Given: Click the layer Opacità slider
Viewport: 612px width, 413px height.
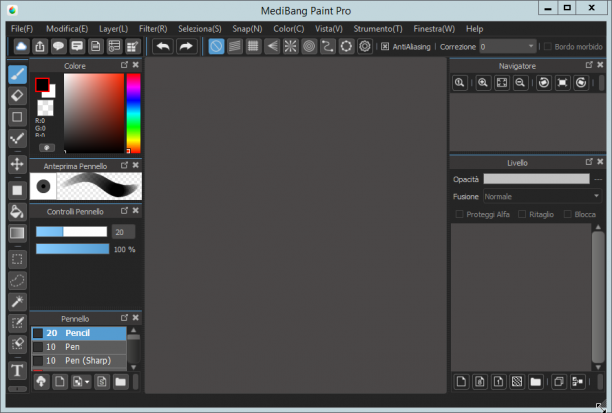Looking at the screenshot, I should (536, 179).
